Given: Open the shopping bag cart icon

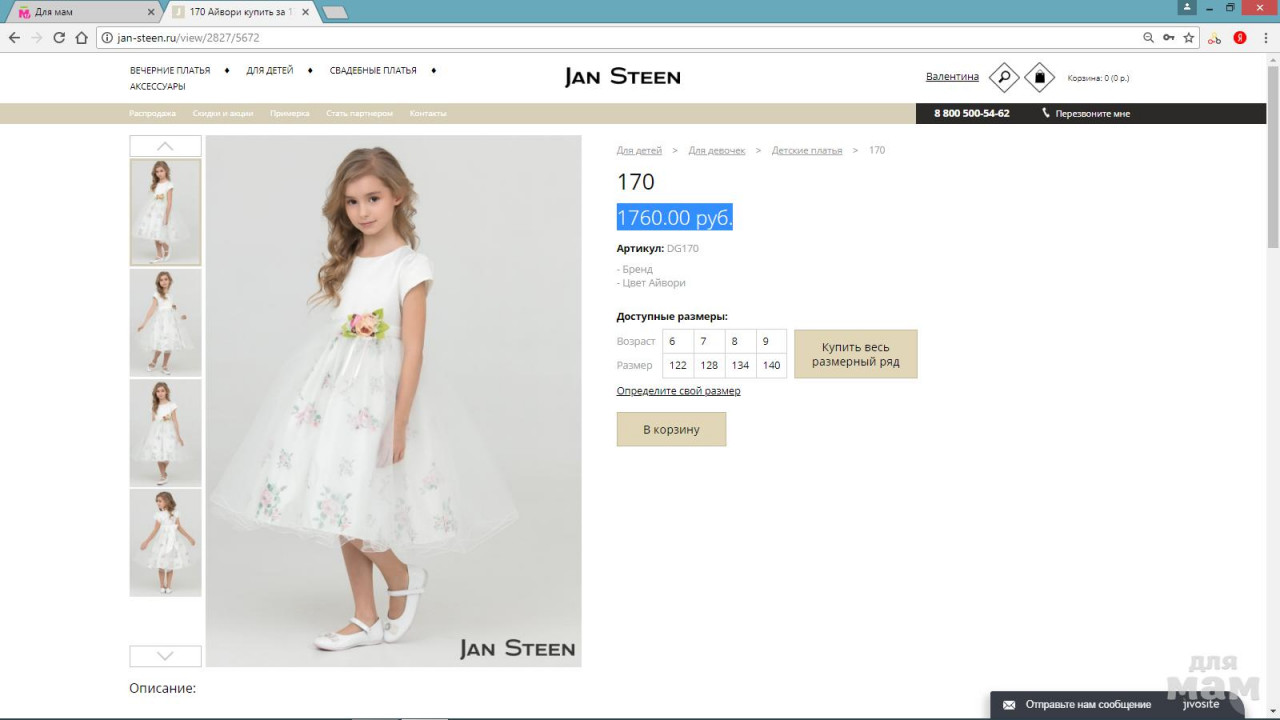Looking at the screenshot, I should [x=1040, y=77].
